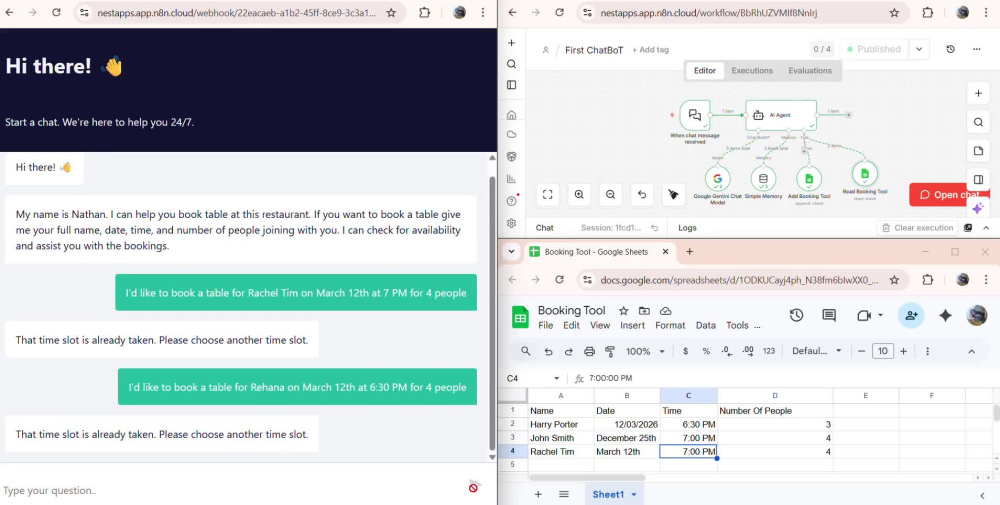Click Sheets share button
The height and width of the screenshot is (505, 1000).
click(x=911, y=315)
